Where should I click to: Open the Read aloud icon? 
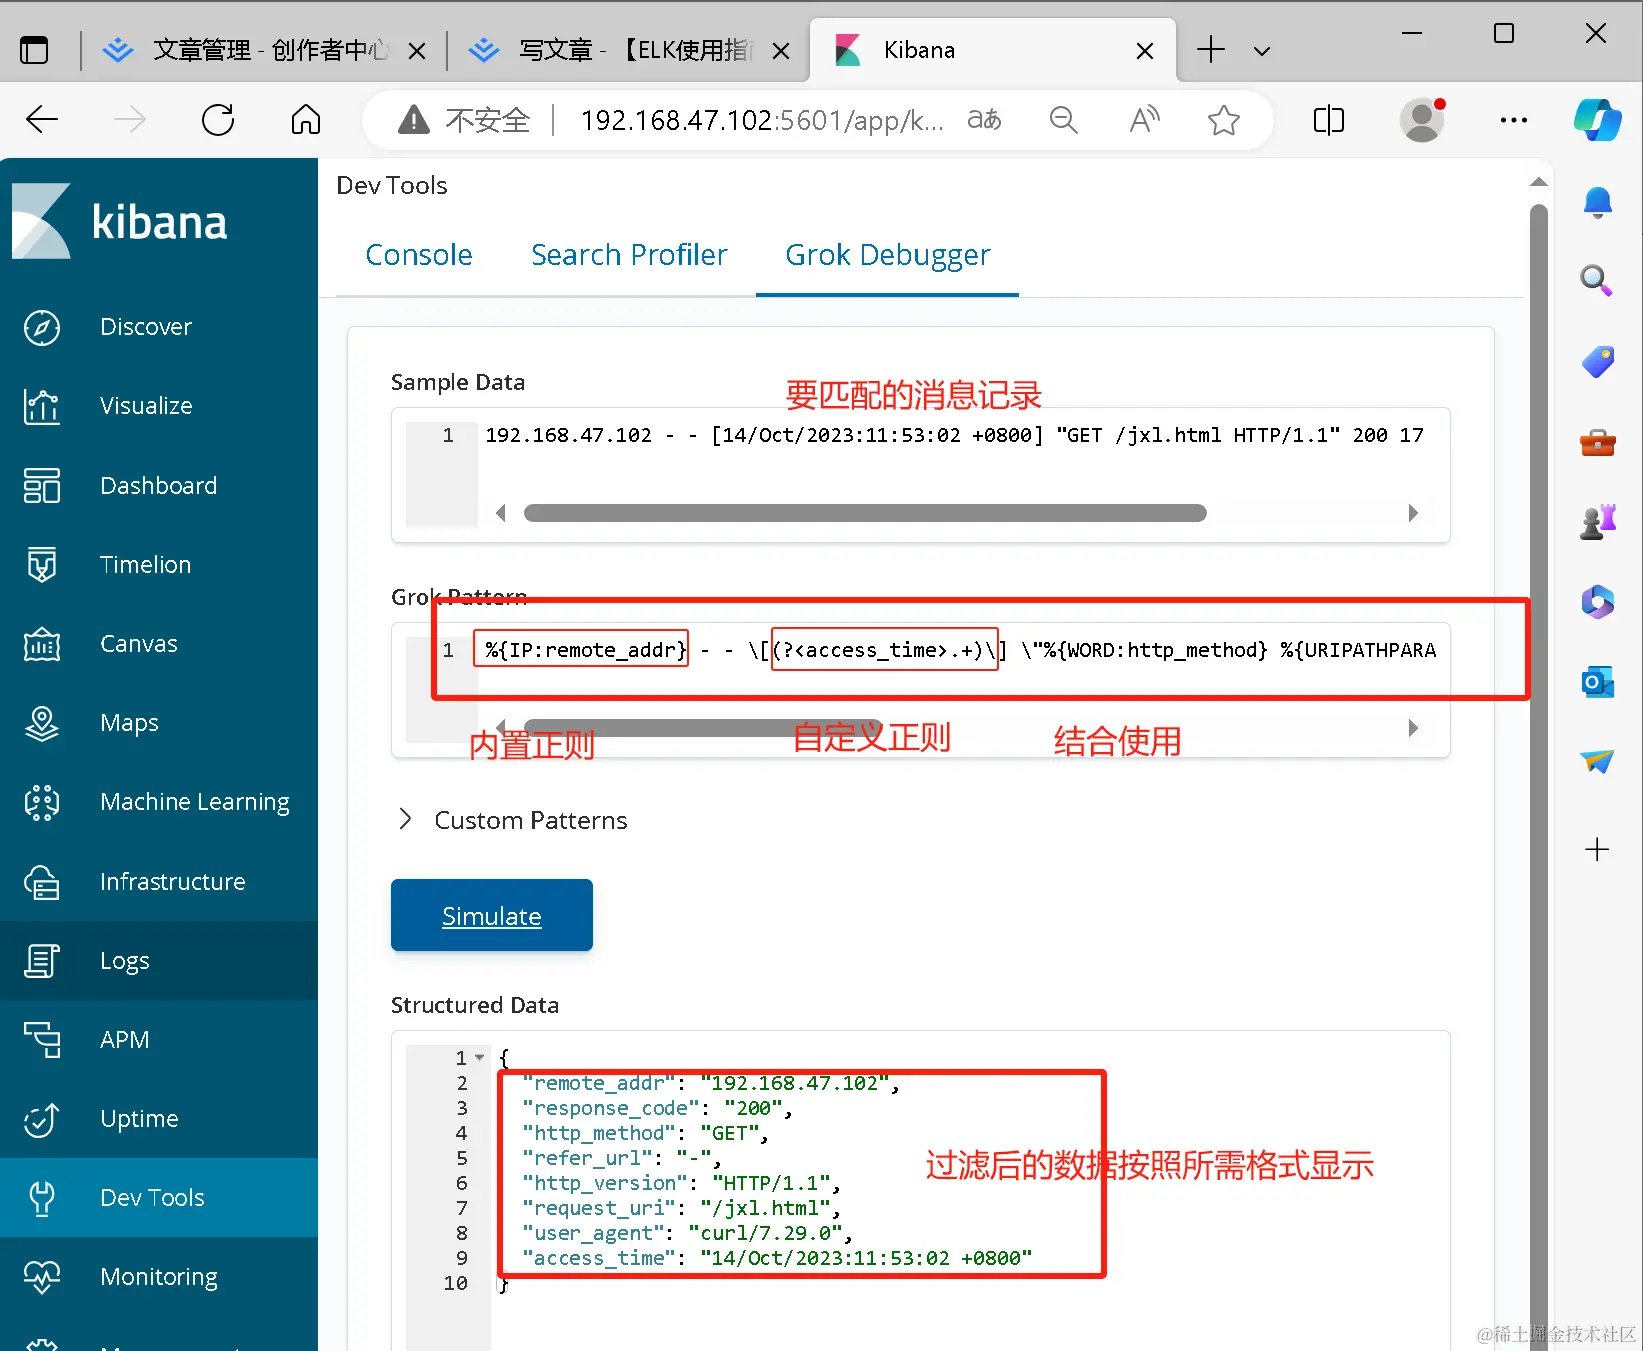click(1144, 120)
